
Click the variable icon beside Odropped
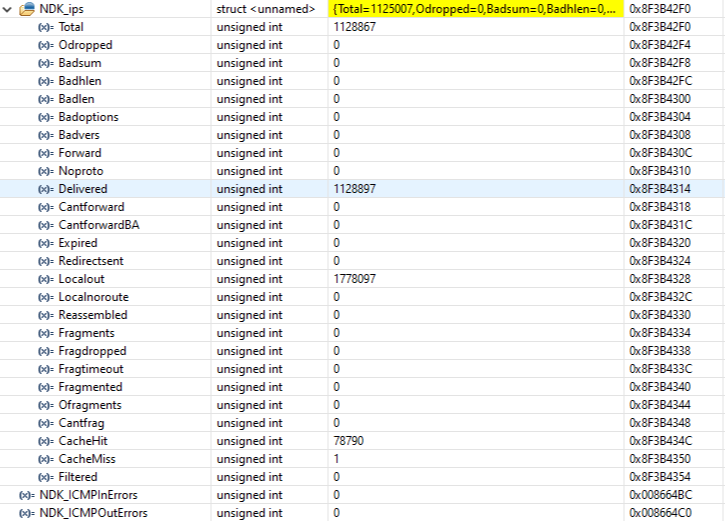[x=46, y=45]
